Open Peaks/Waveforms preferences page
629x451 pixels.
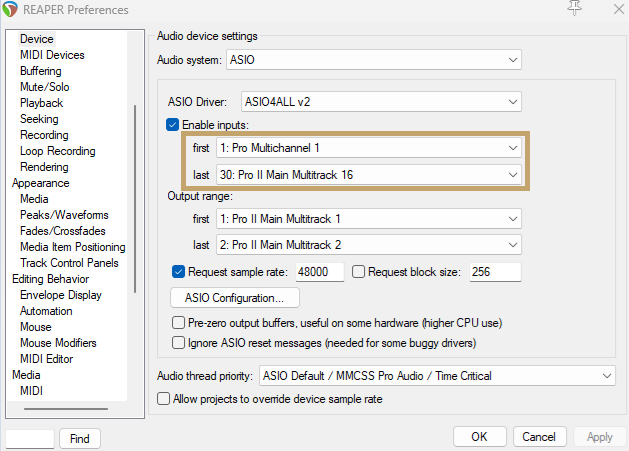point(64,215)
